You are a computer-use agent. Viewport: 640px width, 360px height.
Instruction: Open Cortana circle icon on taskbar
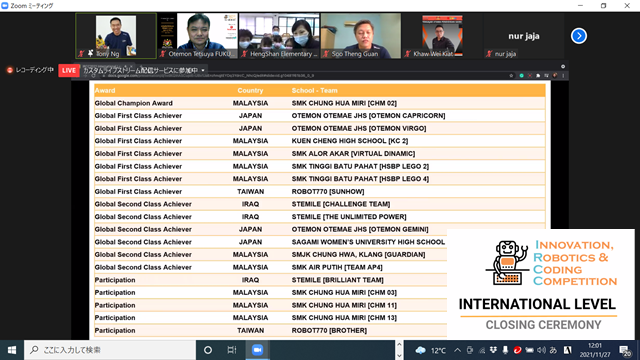208,350
